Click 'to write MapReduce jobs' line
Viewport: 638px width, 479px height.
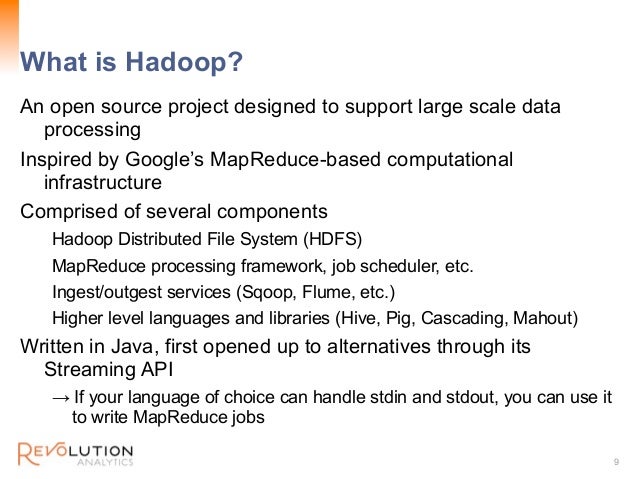point(168,417)
